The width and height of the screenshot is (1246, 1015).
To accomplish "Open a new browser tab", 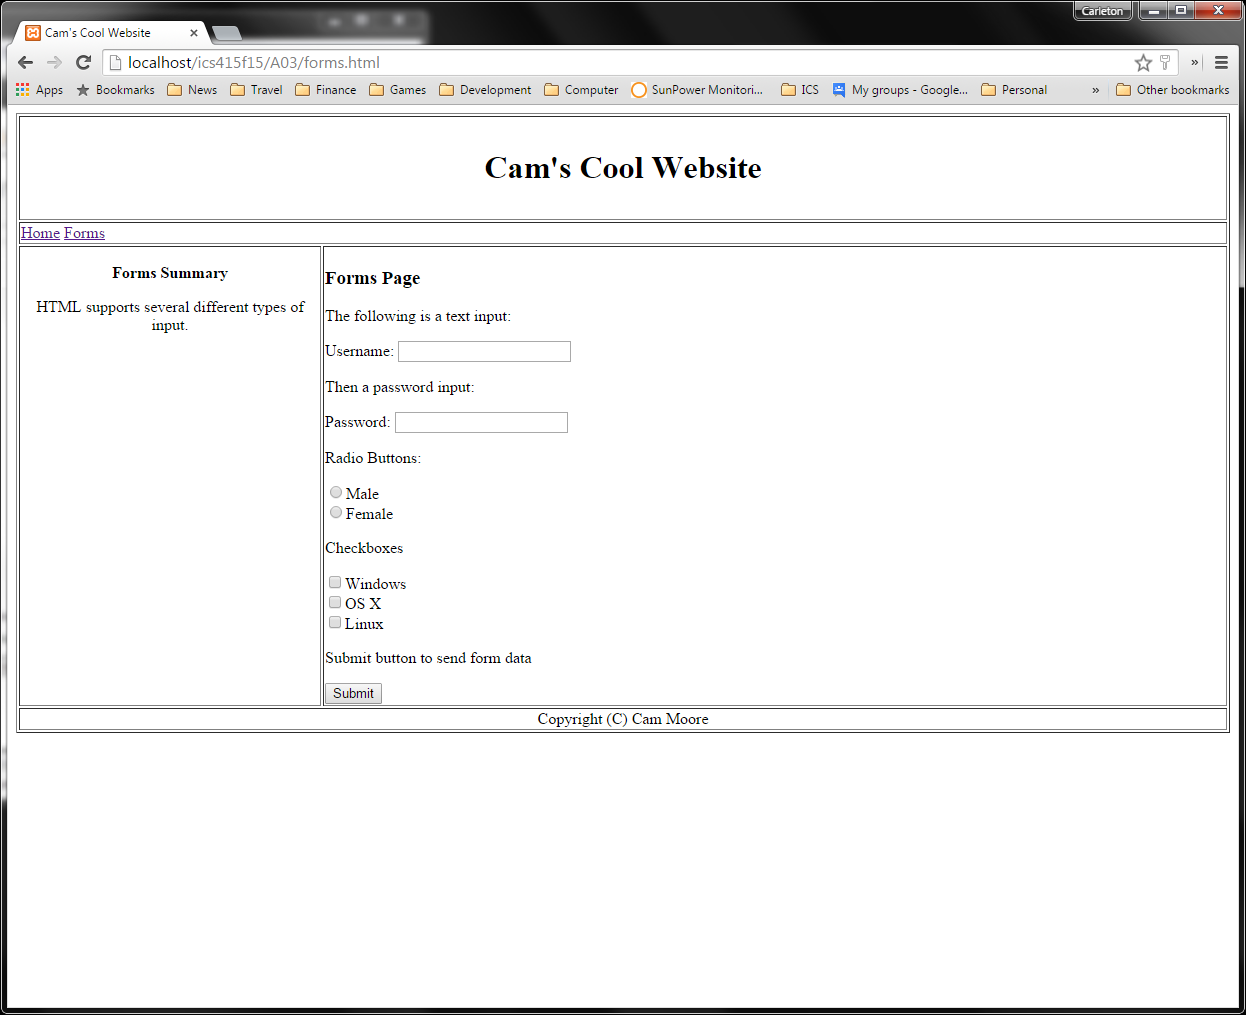I will pos(226,32).
